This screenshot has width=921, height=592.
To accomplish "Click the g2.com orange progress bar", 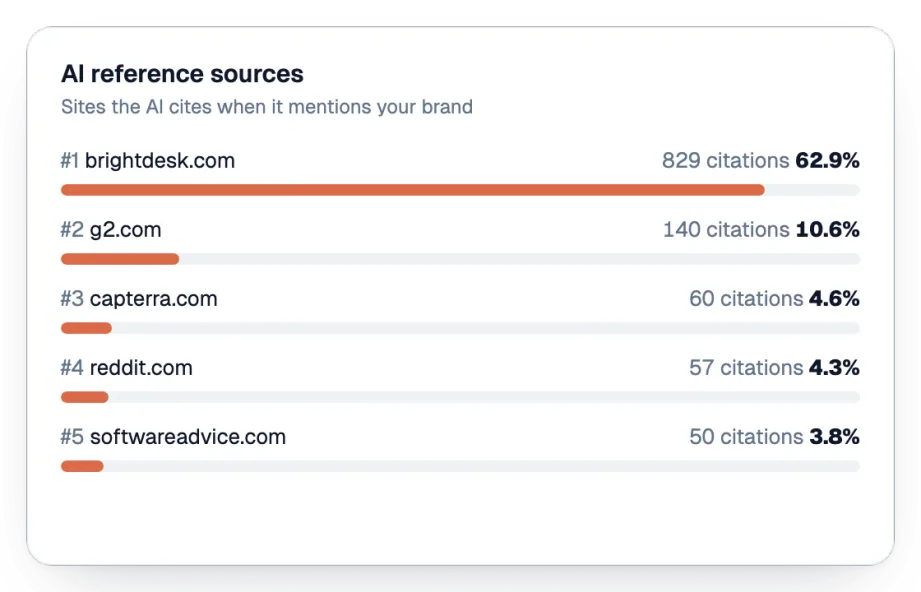I will click(x=120, y=259).
